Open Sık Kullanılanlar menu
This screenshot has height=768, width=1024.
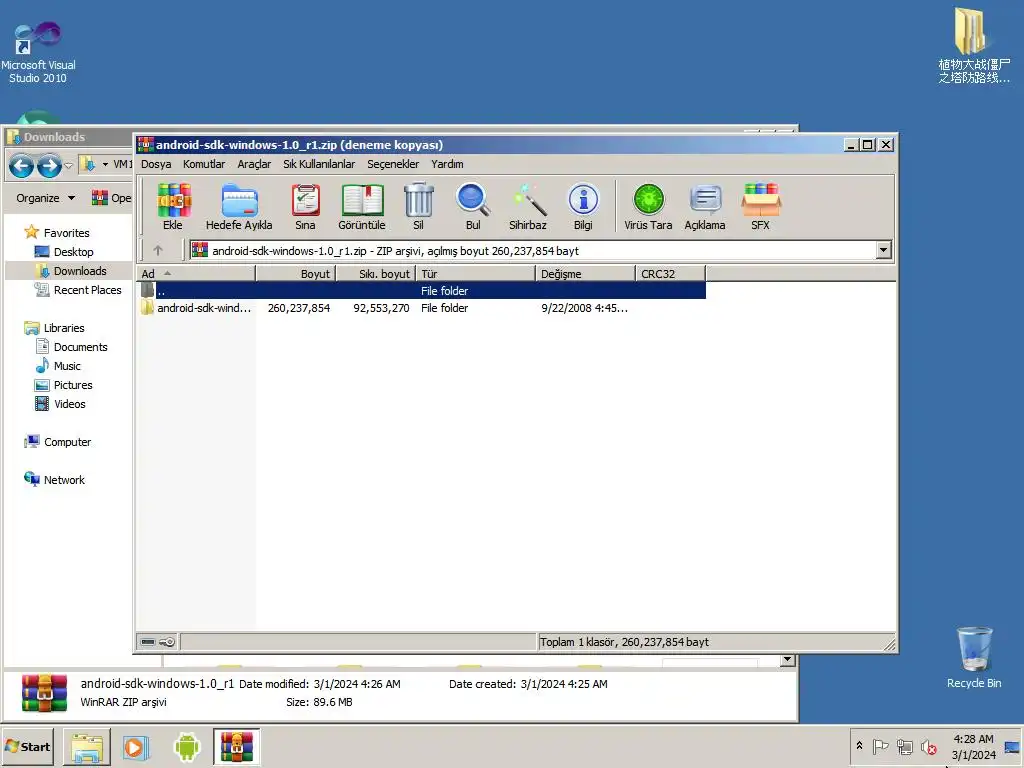(319, 164)
